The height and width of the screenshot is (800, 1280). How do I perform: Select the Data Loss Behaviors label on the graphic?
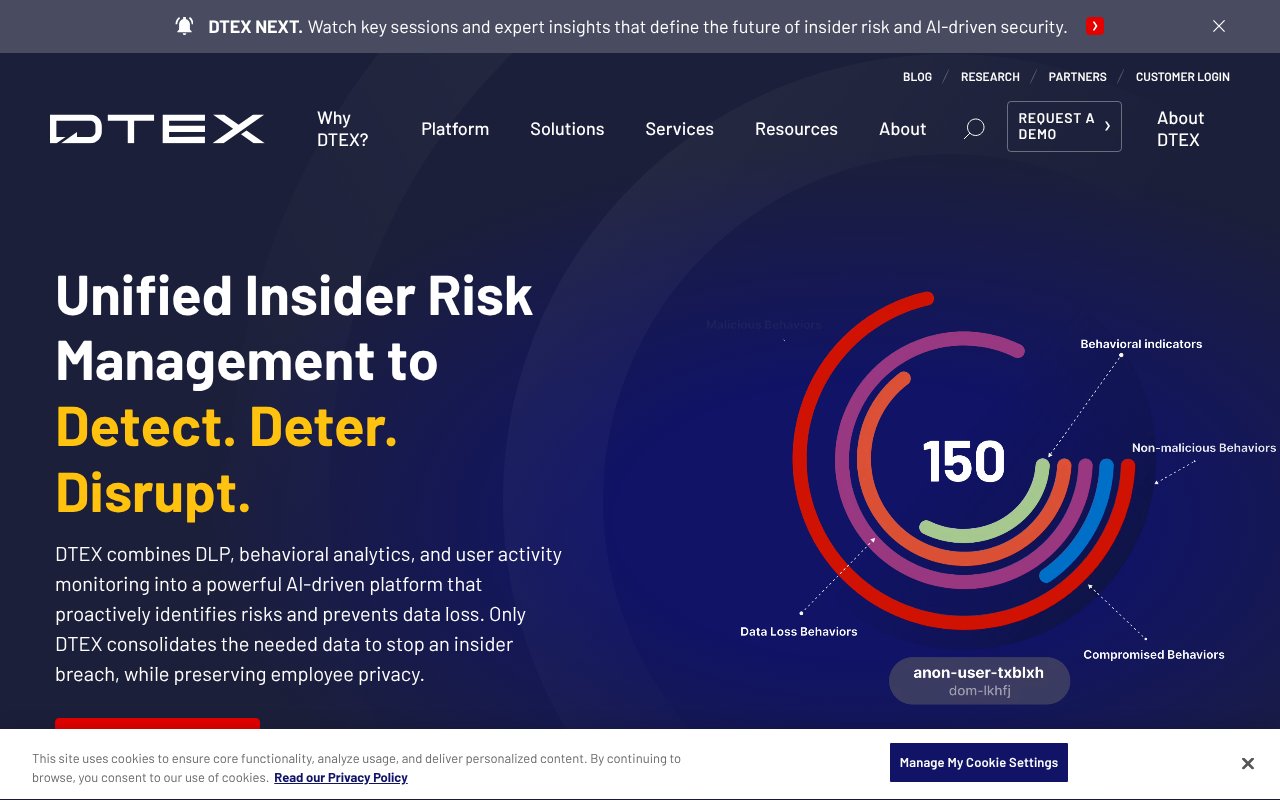click(x=798, y=631)
